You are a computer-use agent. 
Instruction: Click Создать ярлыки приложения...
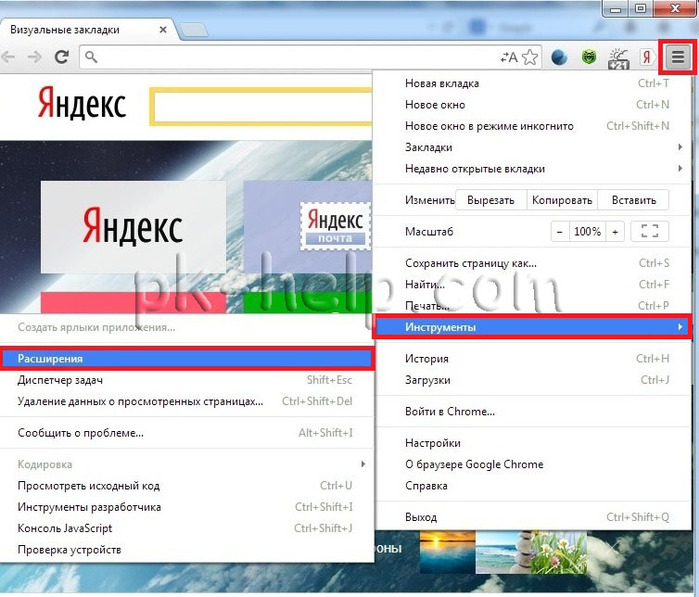pos(186,327)
